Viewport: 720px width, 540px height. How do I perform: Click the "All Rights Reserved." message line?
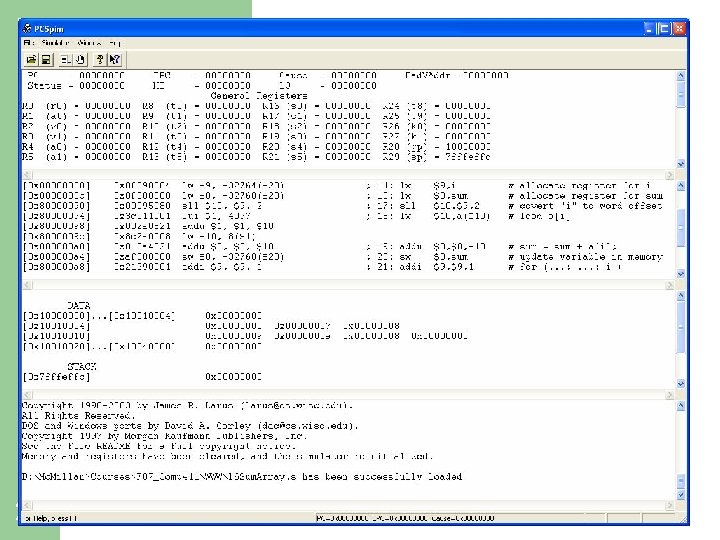pyautogui.click(x=79, y=416)
